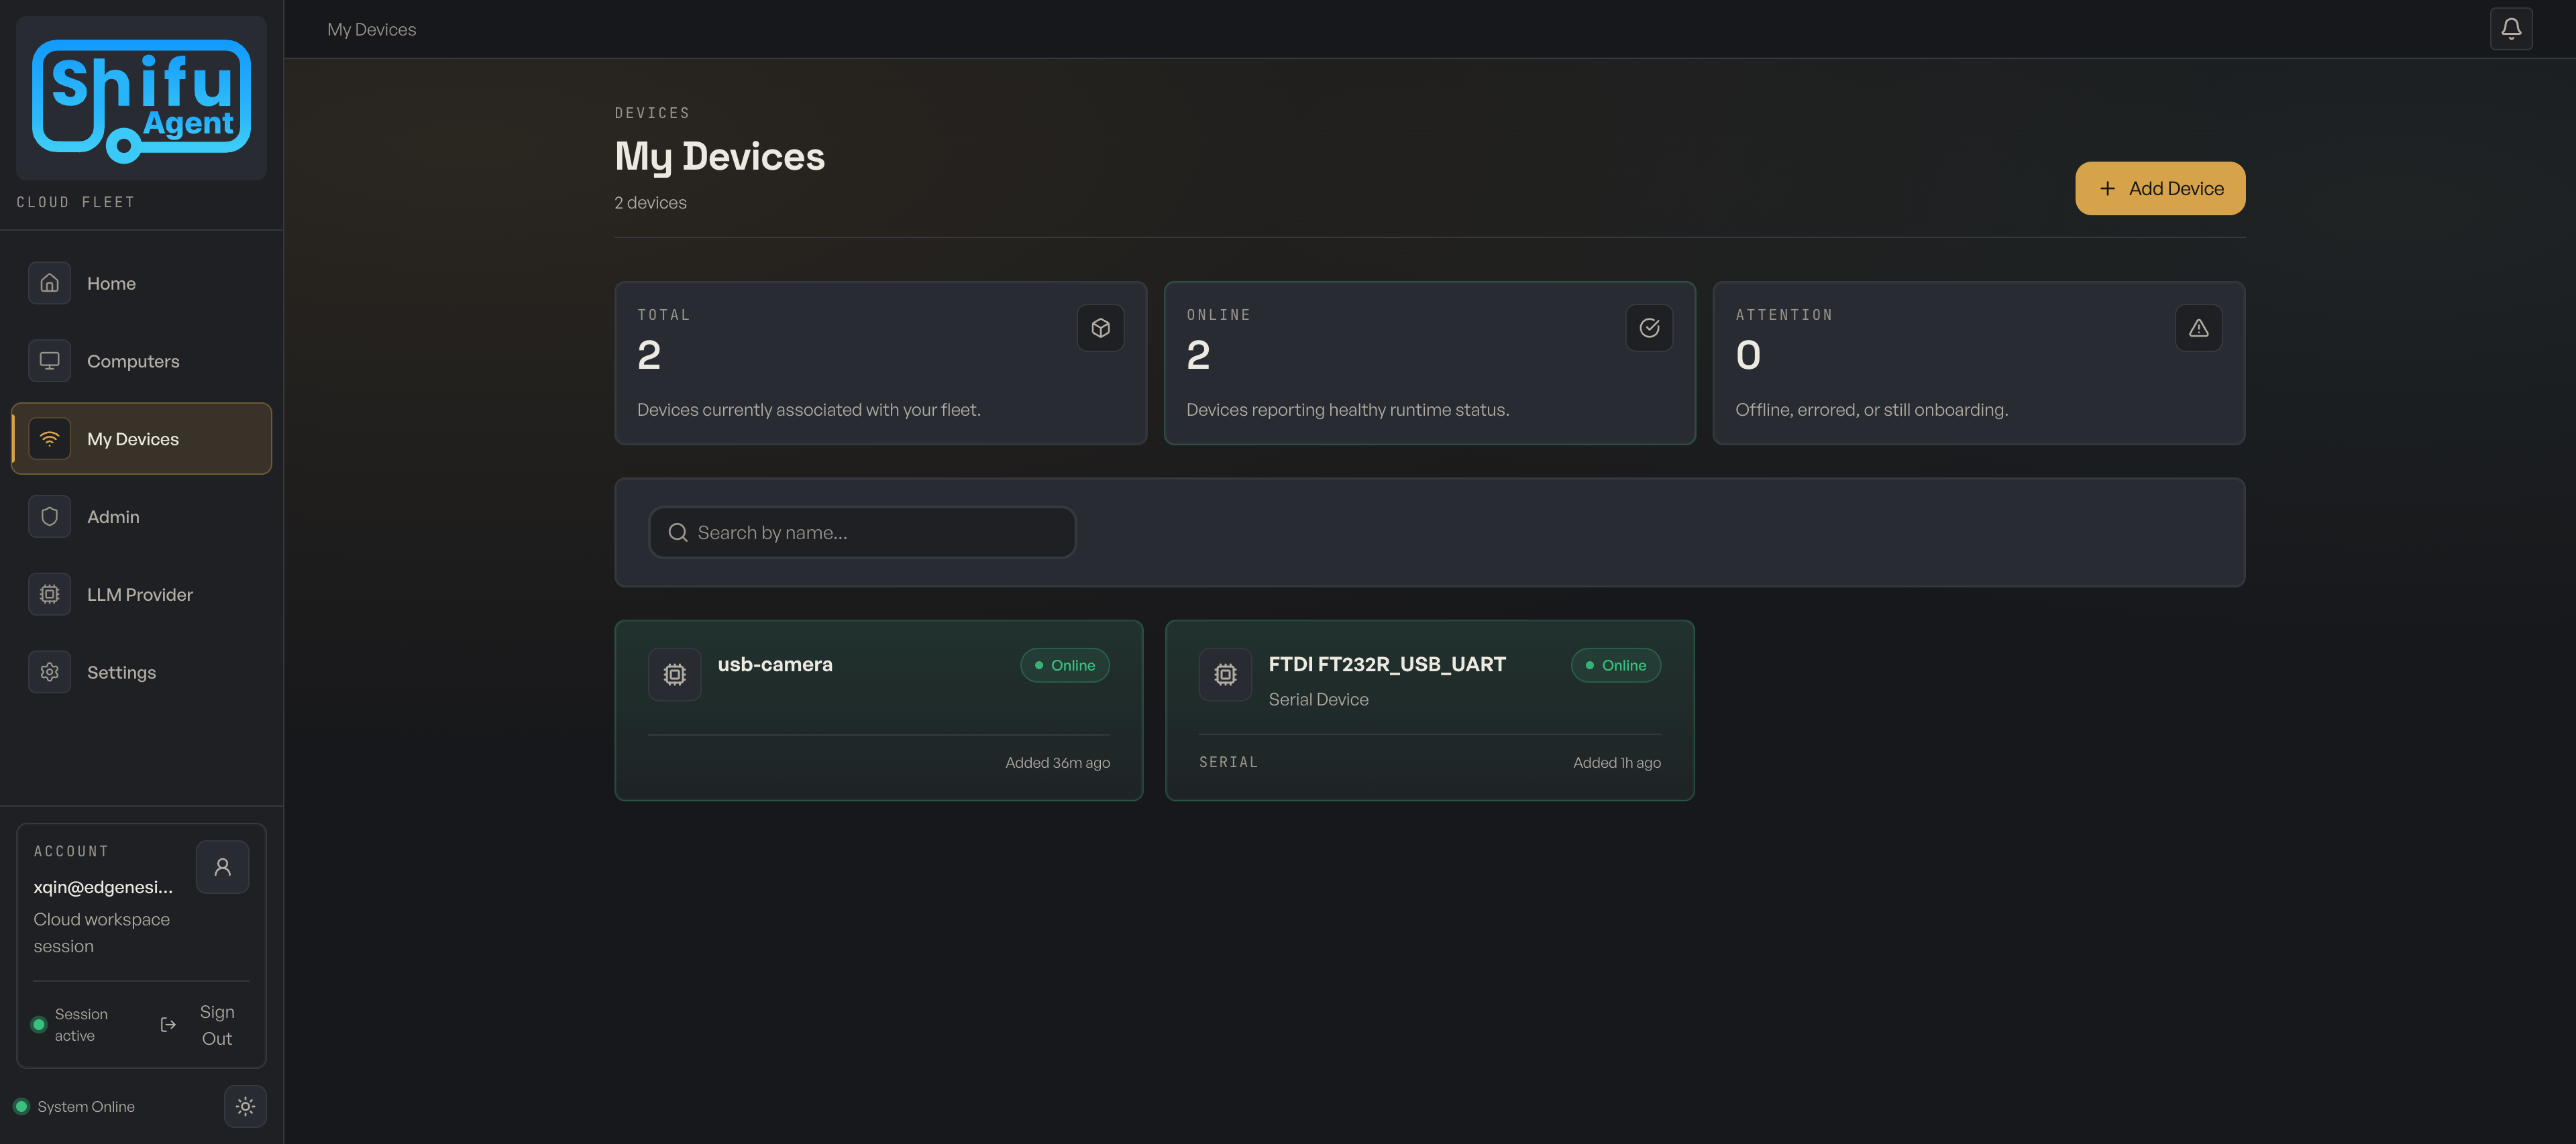The height and width of the screenshot is (1144, 2576).
Task: Click the account user avatar icon
Action: (x=222, y=866)
